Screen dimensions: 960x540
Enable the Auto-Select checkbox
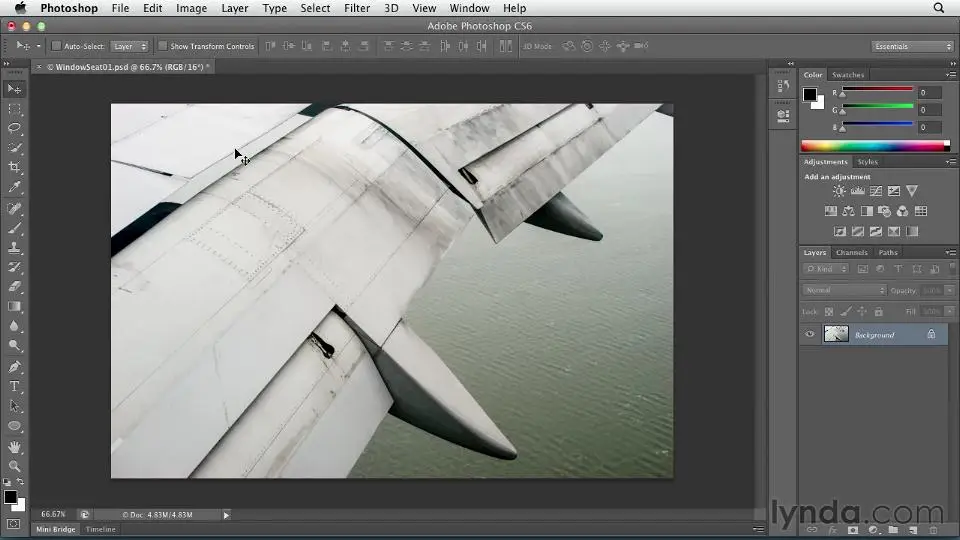coord(56,46)
